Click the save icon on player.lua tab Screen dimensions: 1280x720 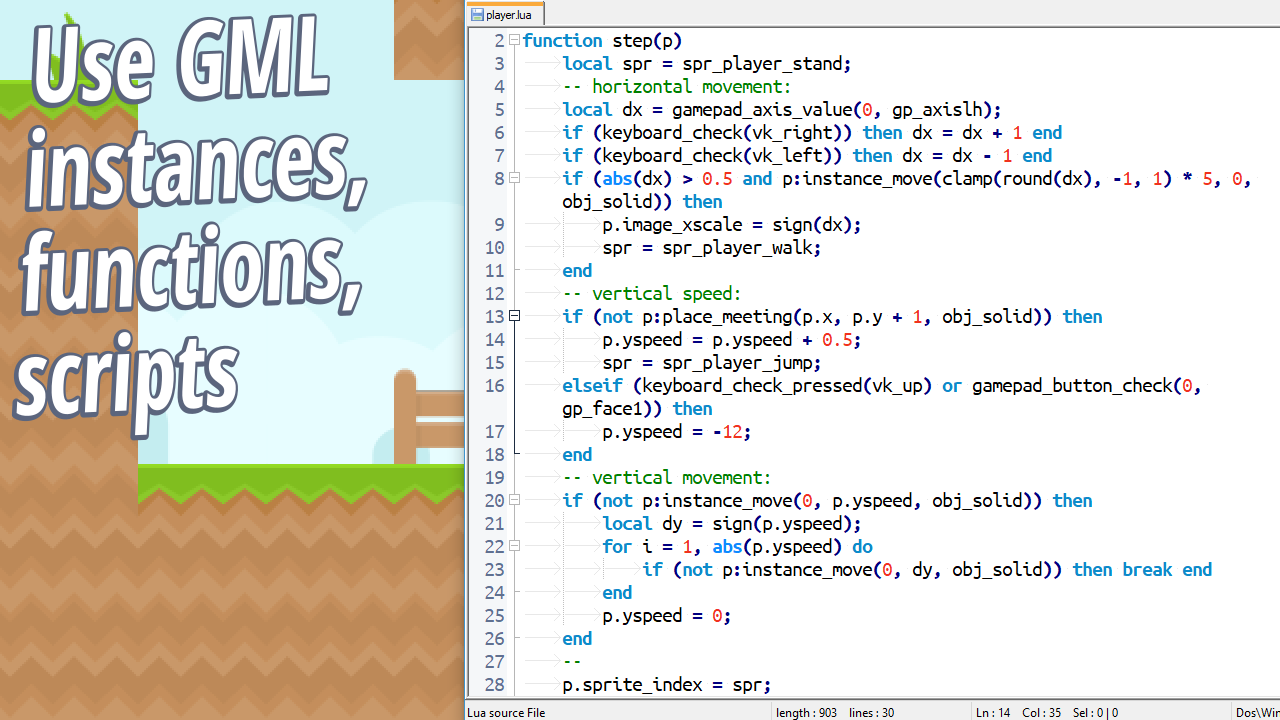[x=477, y=15]
